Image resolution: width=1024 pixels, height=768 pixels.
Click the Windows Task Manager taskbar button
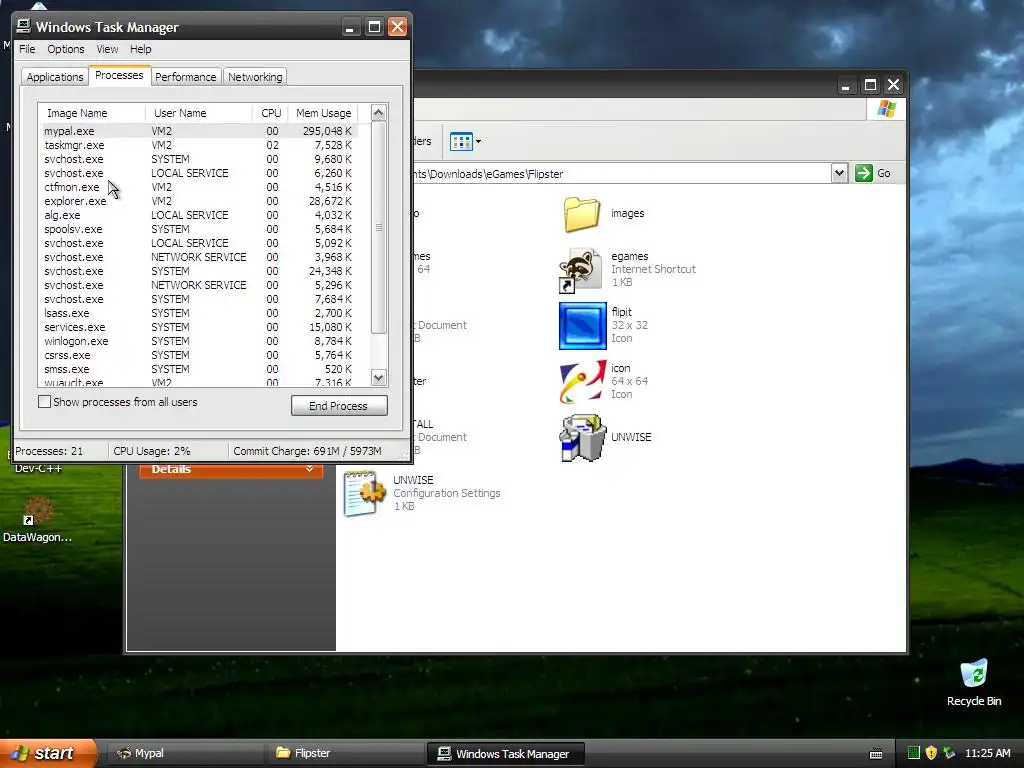[x=505, y=753]
